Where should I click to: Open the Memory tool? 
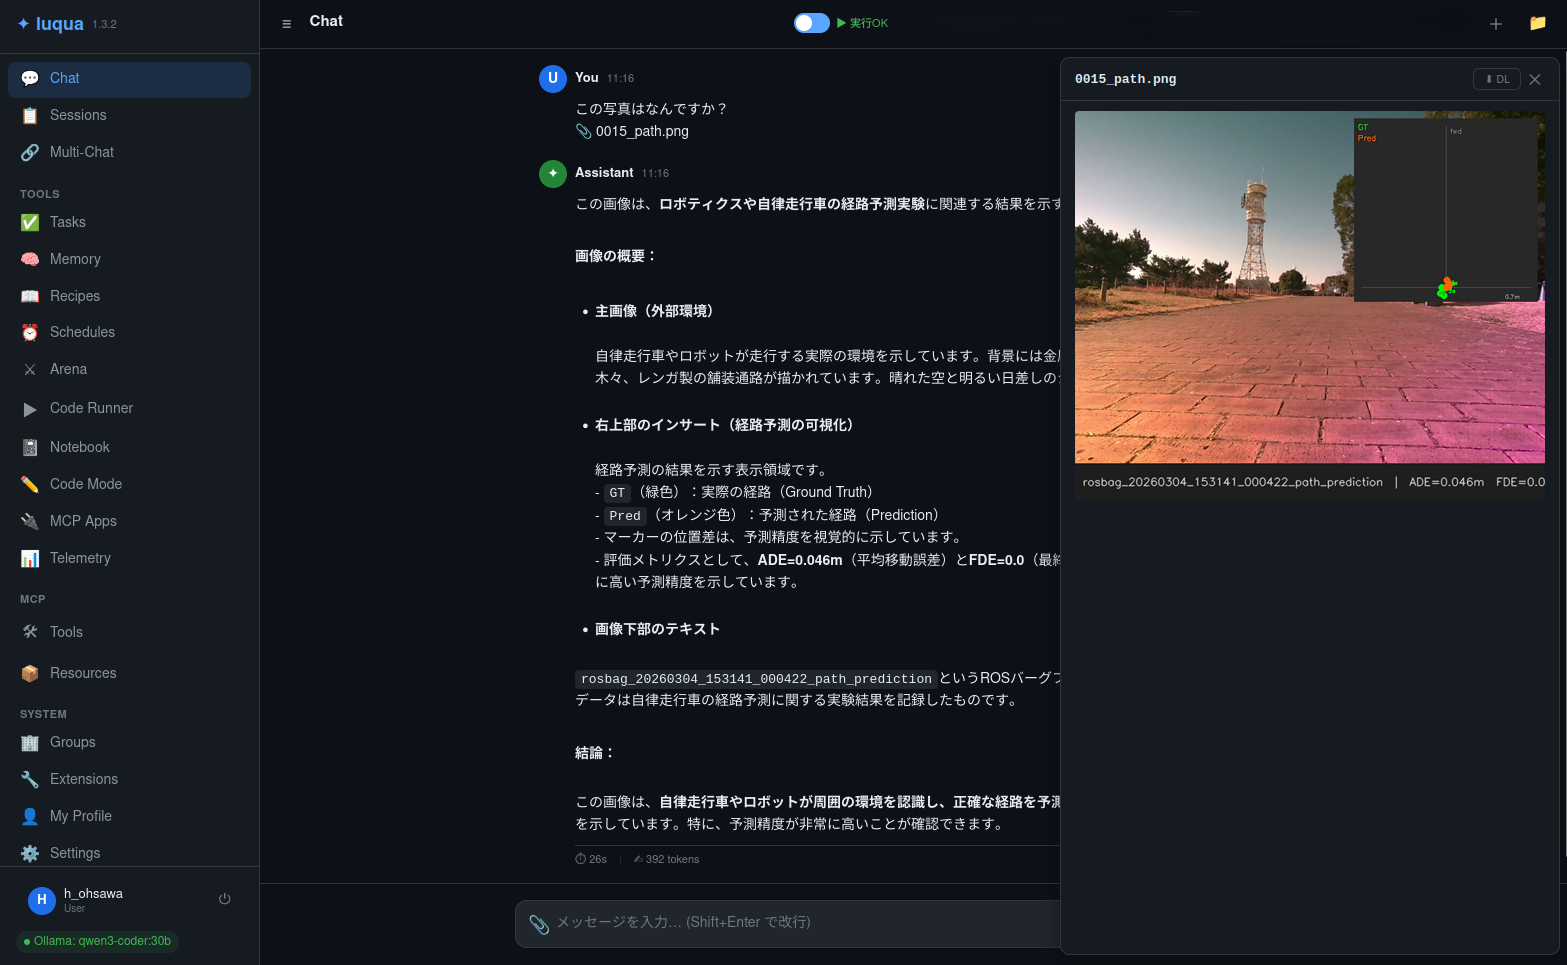(x=75, y=259)
